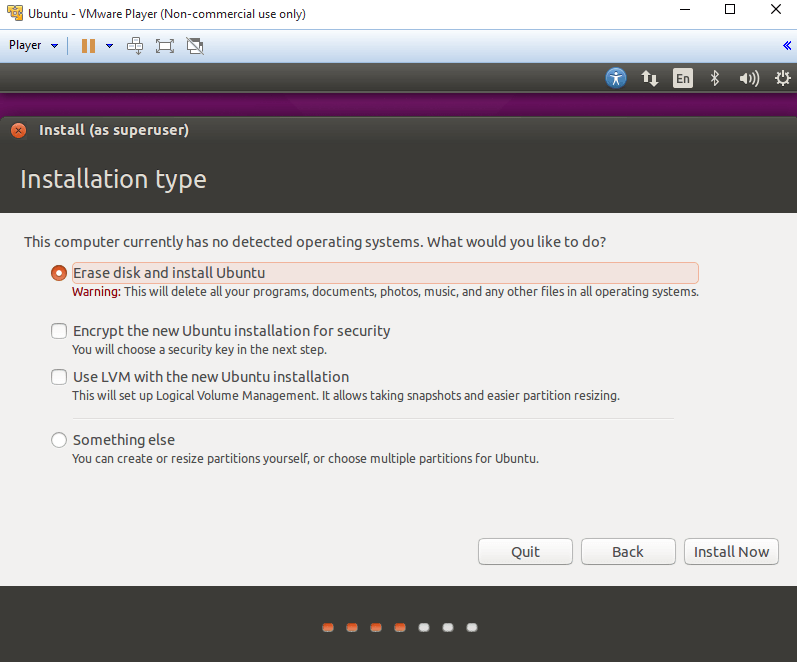Image resolution: width=797 pixels, height=662 pixels.
Task: Open the sound volume indicator
Action: click(x=748, y=78)
